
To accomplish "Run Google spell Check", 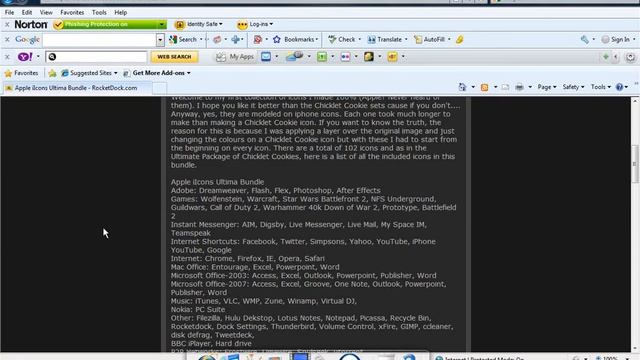I will [342, 40].
